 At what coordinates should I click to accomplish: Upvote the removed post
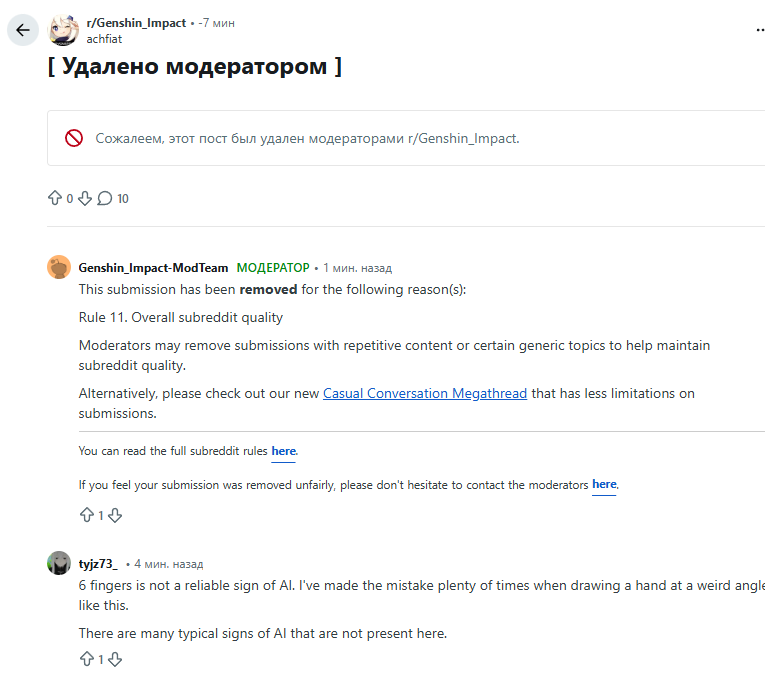[55, 198]
